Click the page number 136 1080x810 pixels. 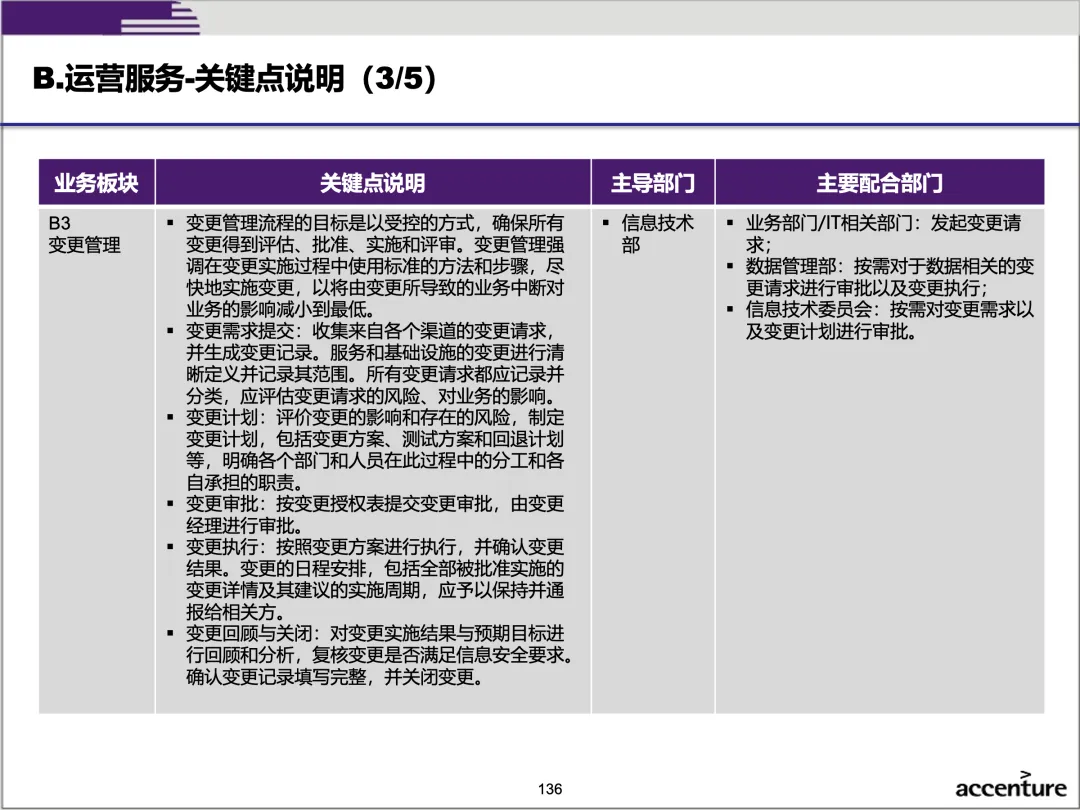tap(550, 789)
